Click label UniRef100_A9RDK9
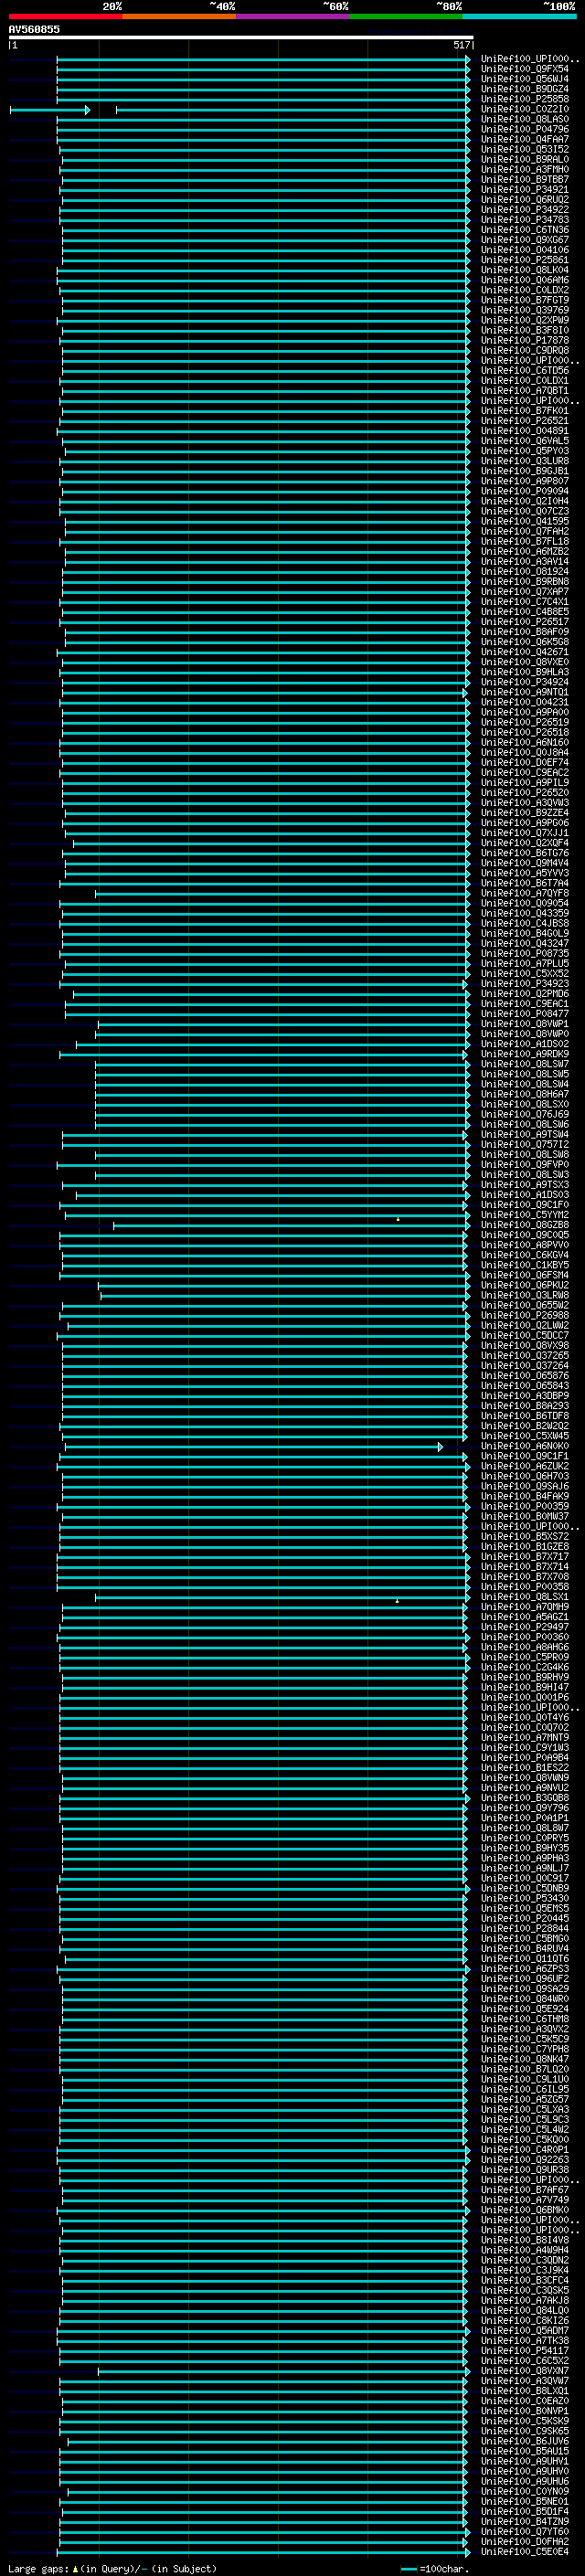 click(525, 1054)
